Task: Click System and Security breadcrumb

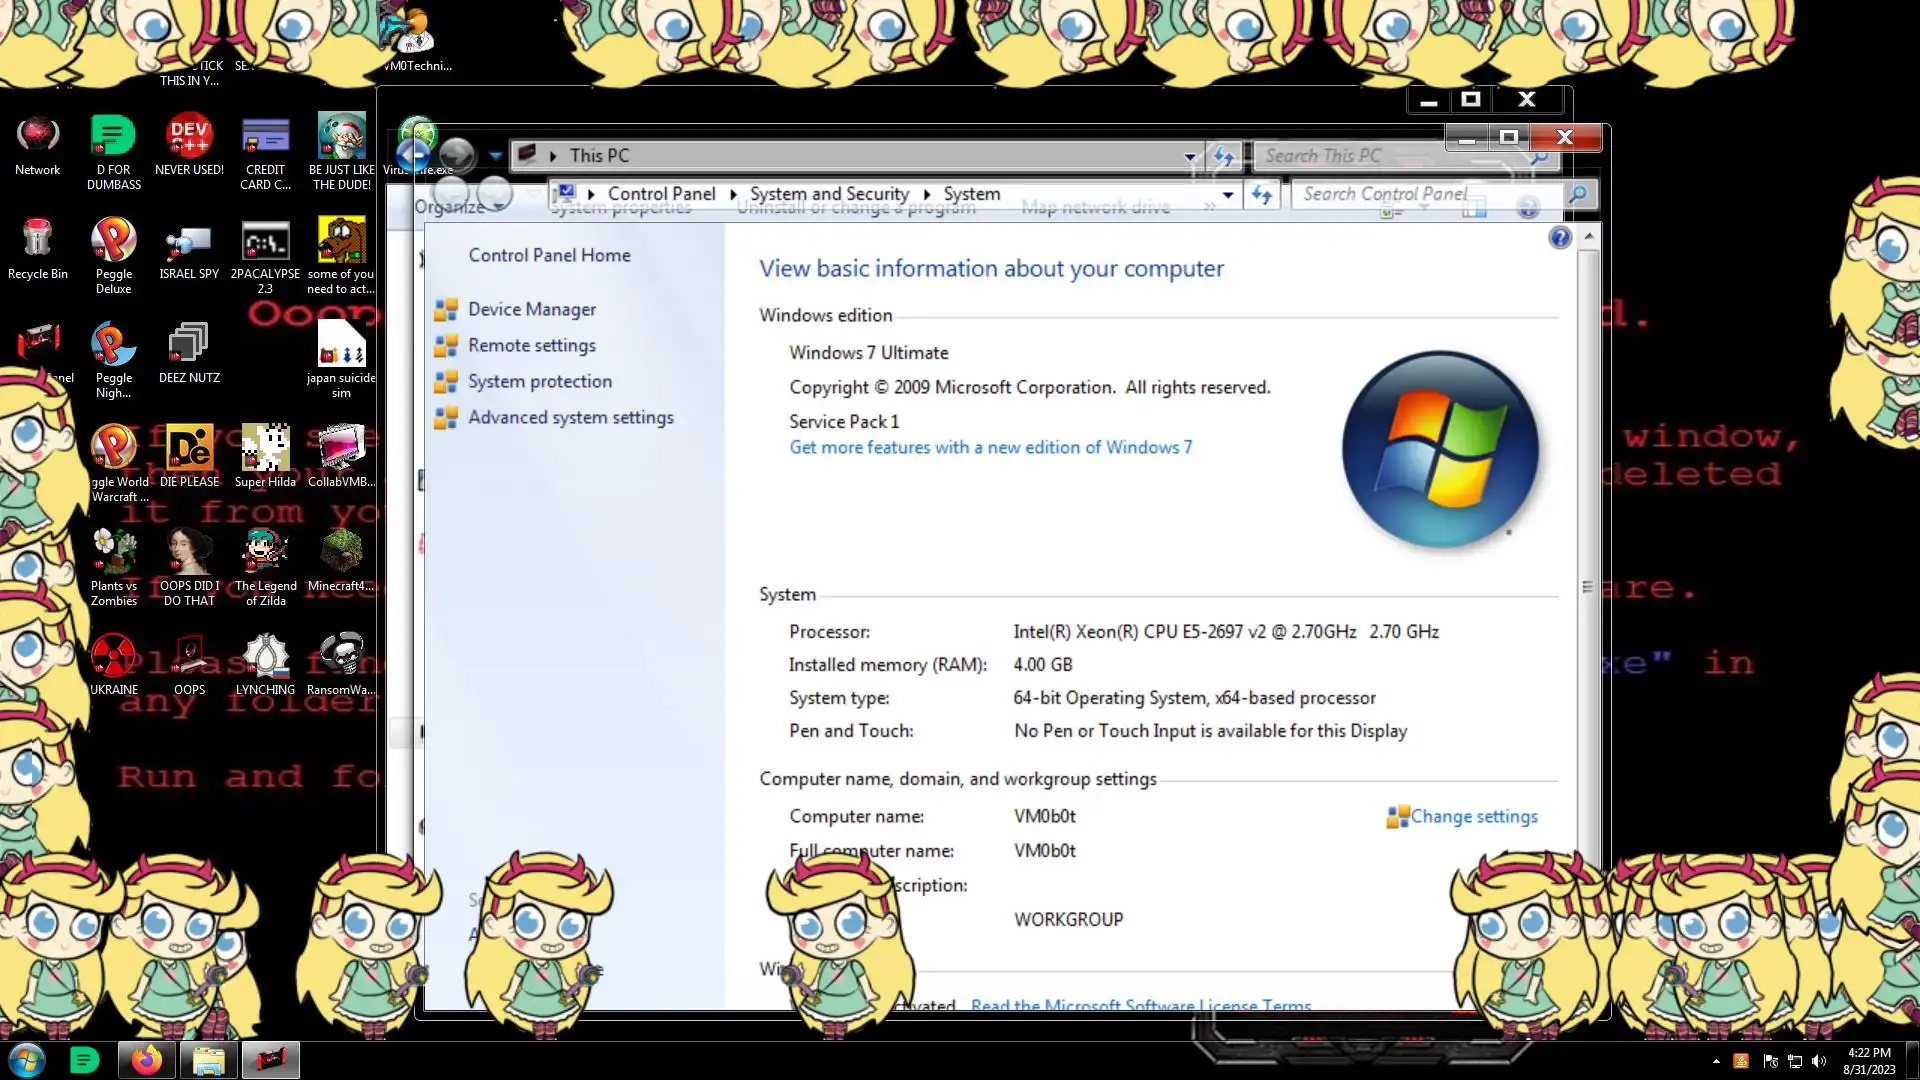Action: (829, 194)
